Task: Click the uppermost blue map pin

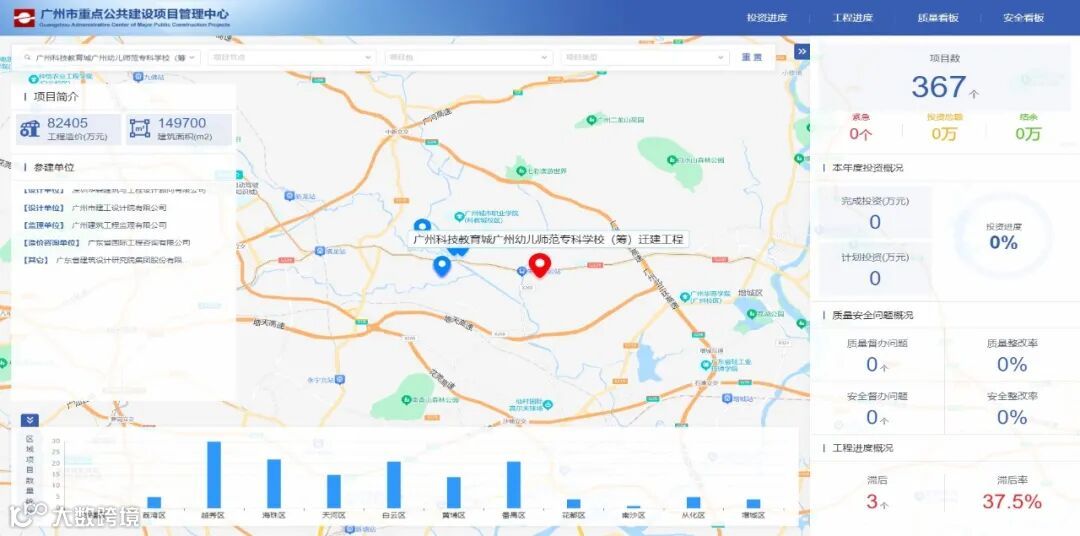Action: 422,225
